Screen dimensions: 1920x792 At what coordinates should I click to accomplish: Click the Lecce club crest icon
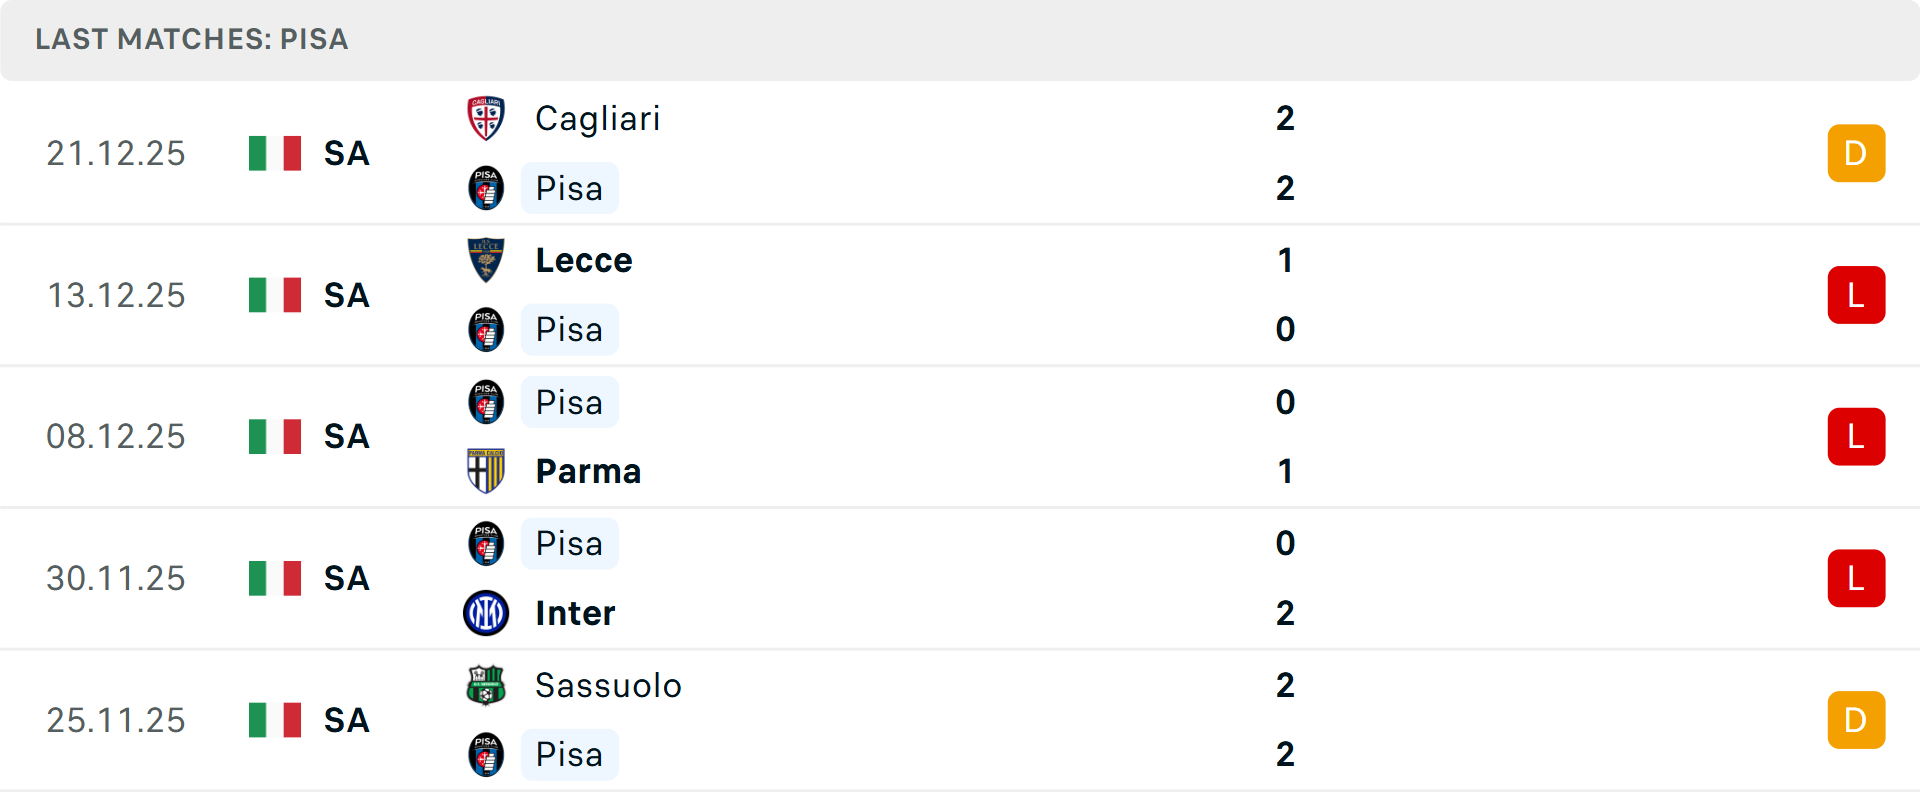tap(486, 260)
